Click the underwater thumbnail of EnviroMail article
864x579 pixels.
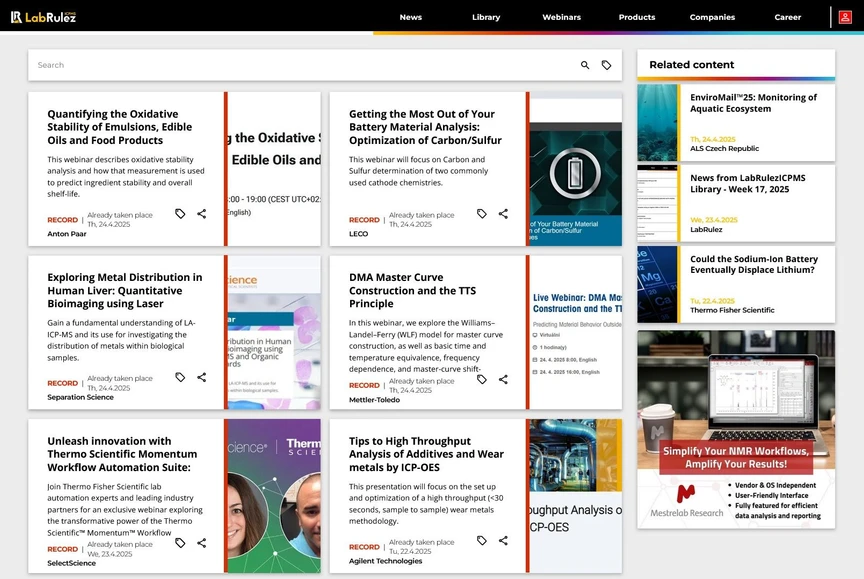(x=657, y=123)
